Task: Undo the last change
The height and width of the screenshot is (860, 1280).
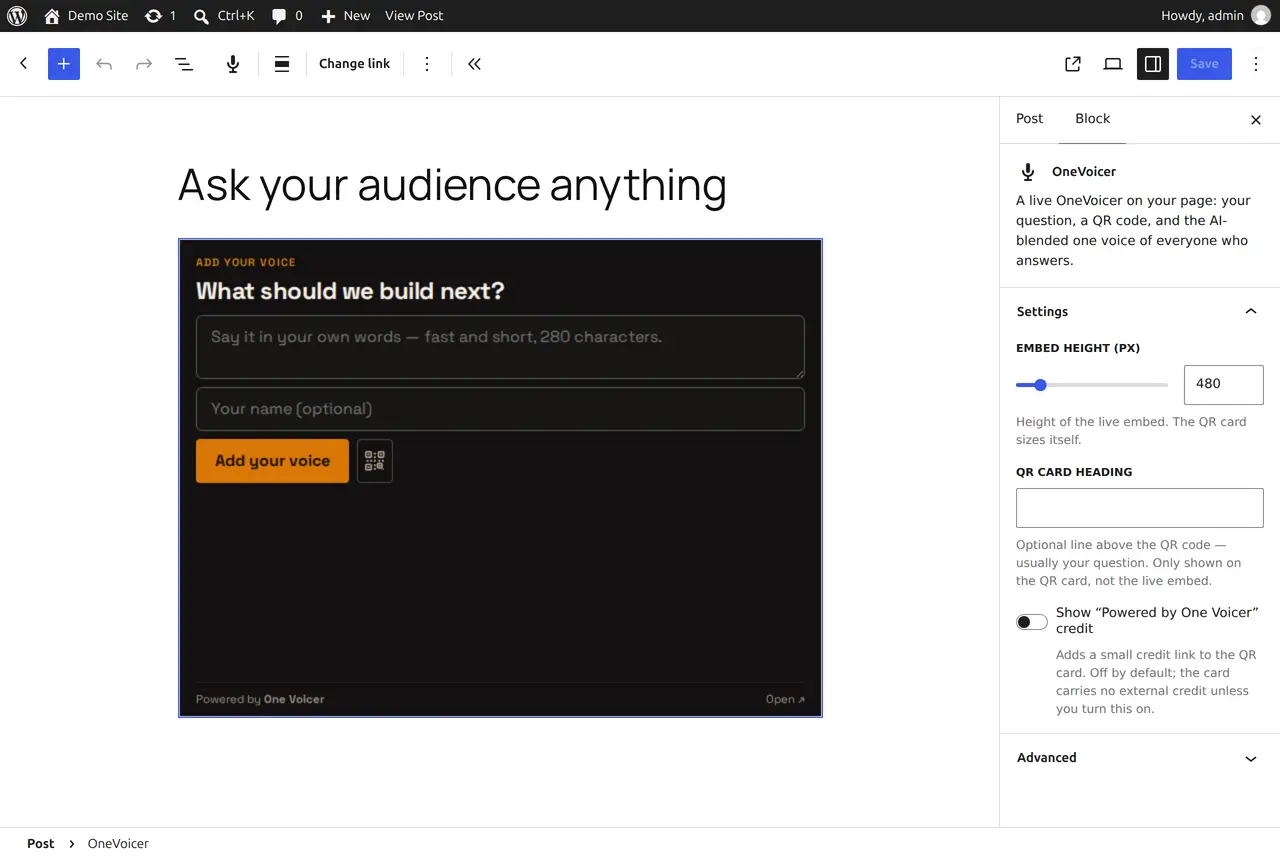Action: pyautogui.click(x=104, y=64)
